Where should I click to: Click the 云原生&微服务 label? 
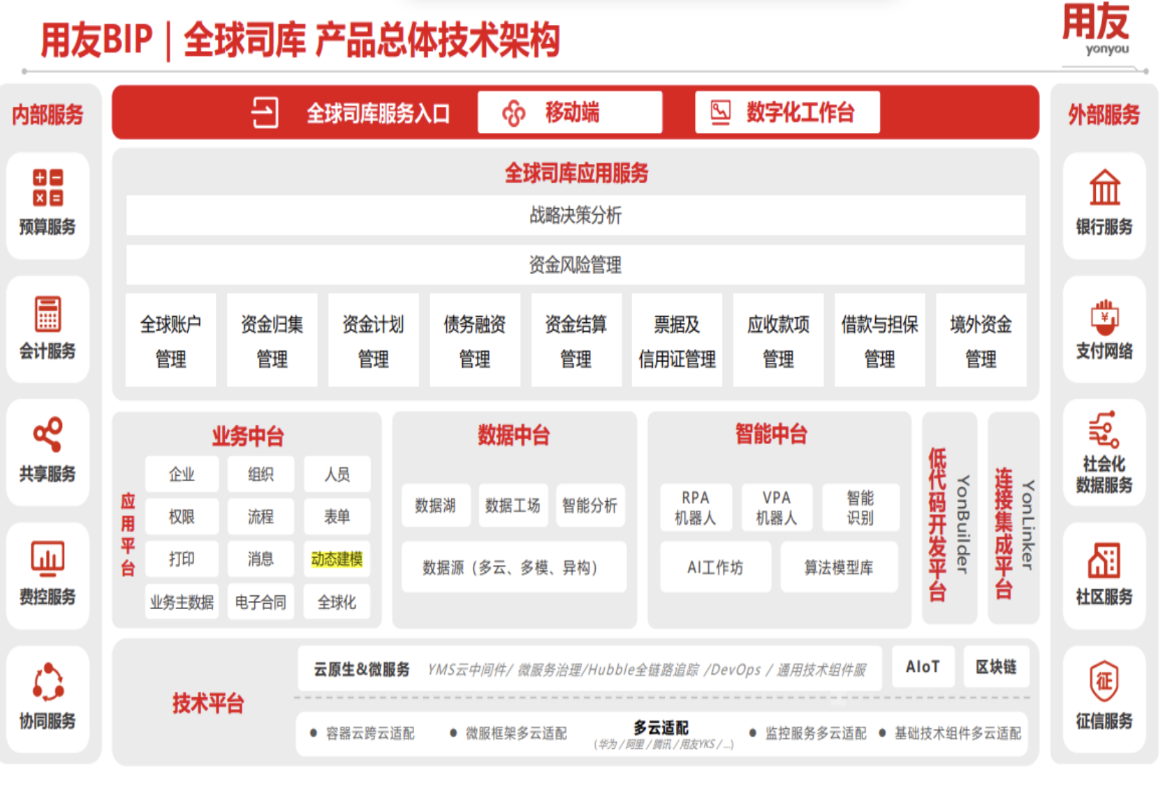pyautogui.click(x=361, y=669)
